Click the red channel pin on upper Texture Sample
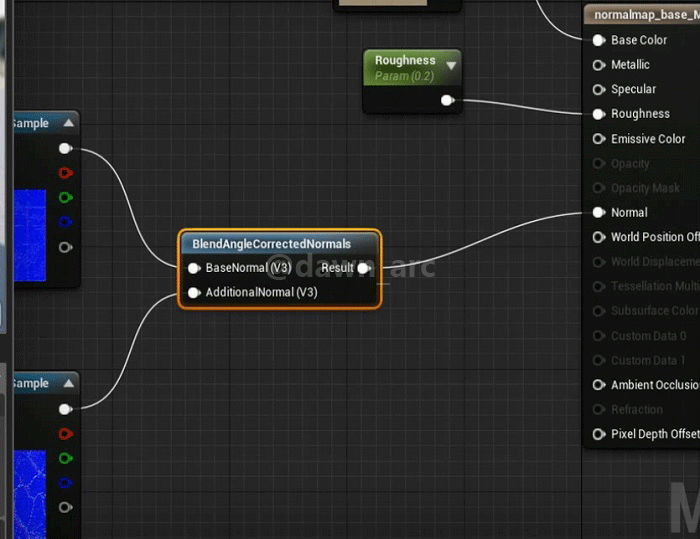 (66, 173)
